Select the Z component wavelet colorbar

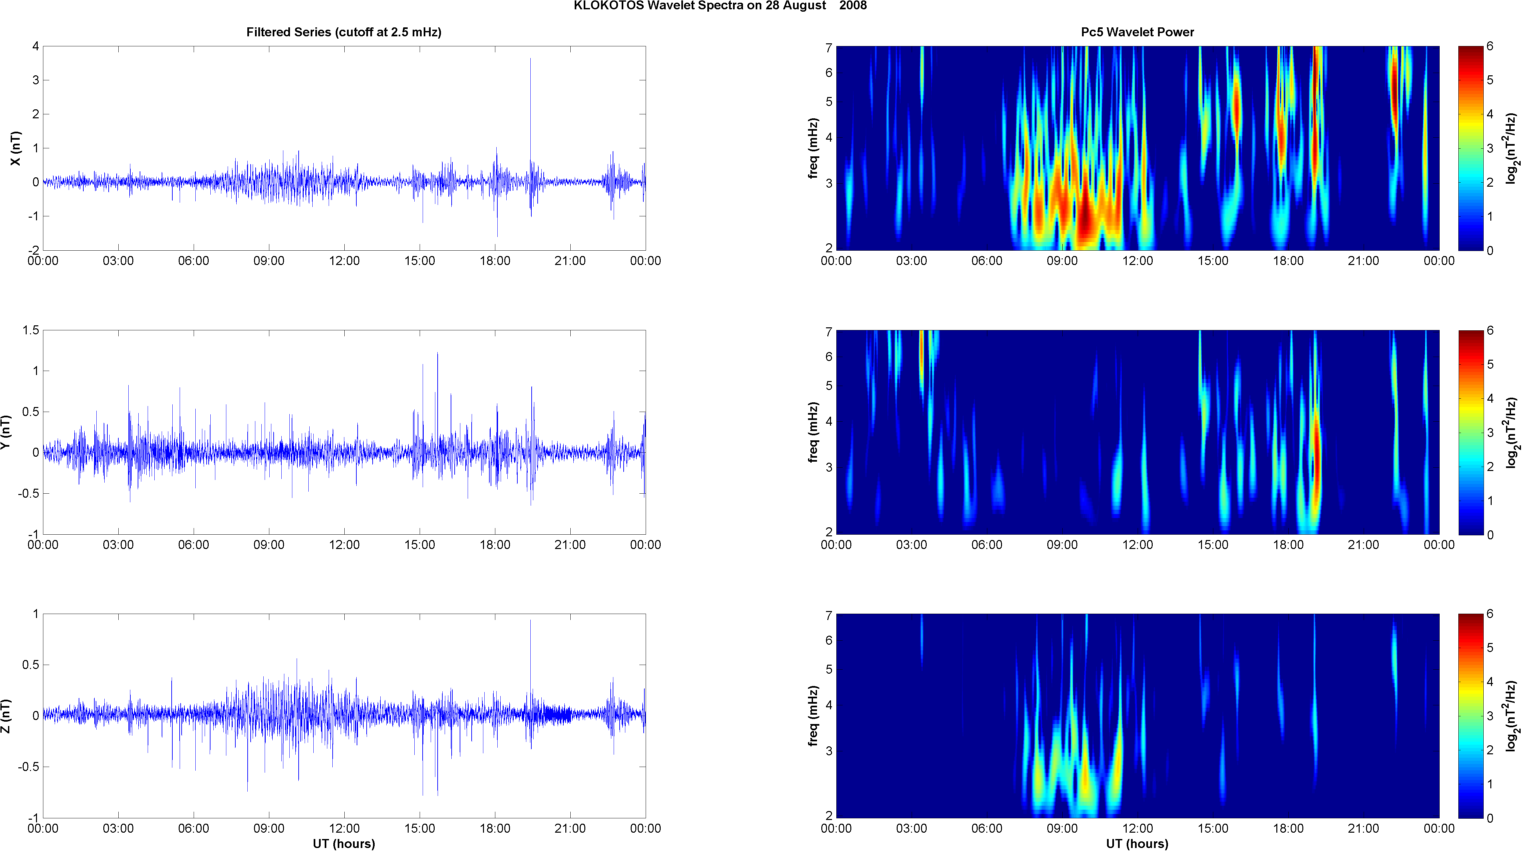(x=1471, y=716)
